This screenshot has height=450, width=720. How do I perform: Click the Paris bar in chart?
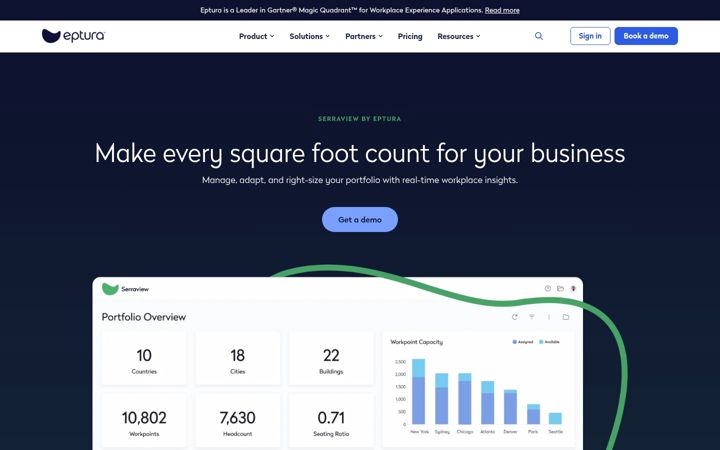[533, 414]
